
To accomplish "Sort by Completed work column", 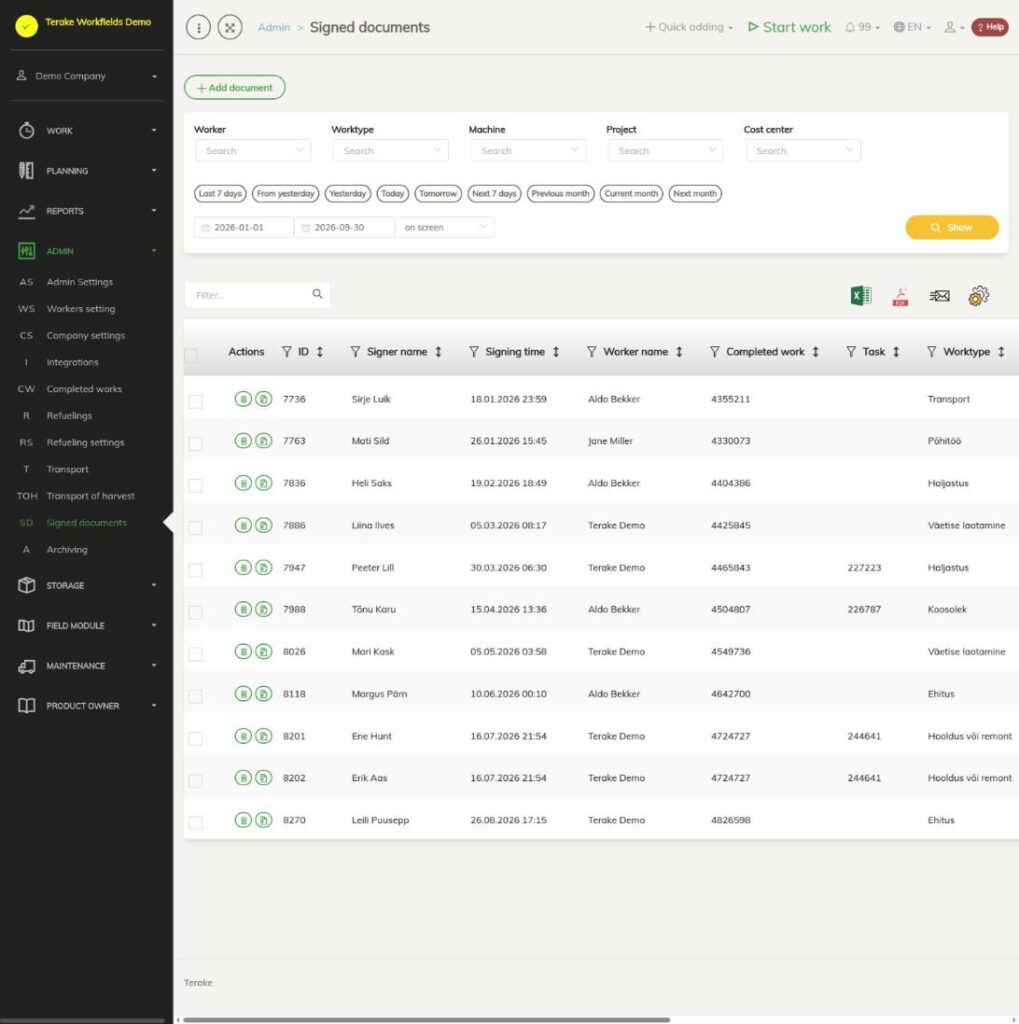I will tap(815, 352).
